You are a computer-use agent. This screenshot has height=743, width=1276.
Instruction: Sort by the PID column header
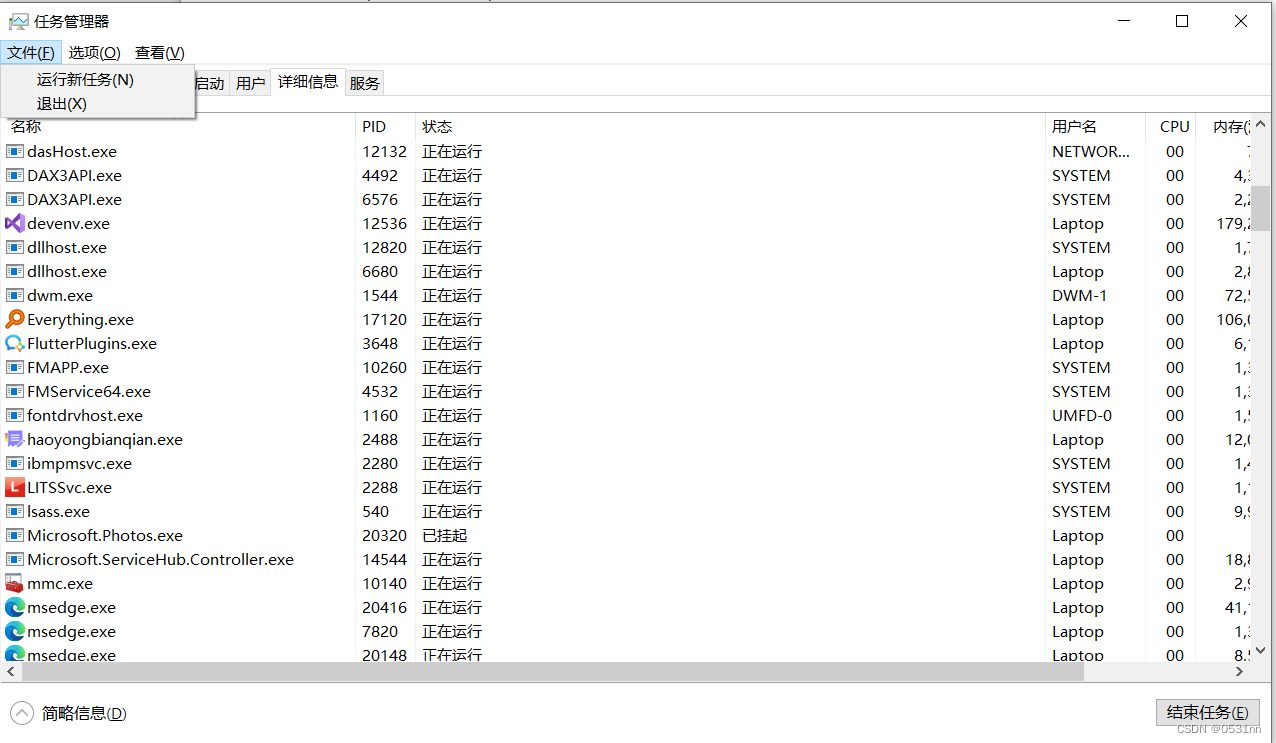(x=385, y=127)
